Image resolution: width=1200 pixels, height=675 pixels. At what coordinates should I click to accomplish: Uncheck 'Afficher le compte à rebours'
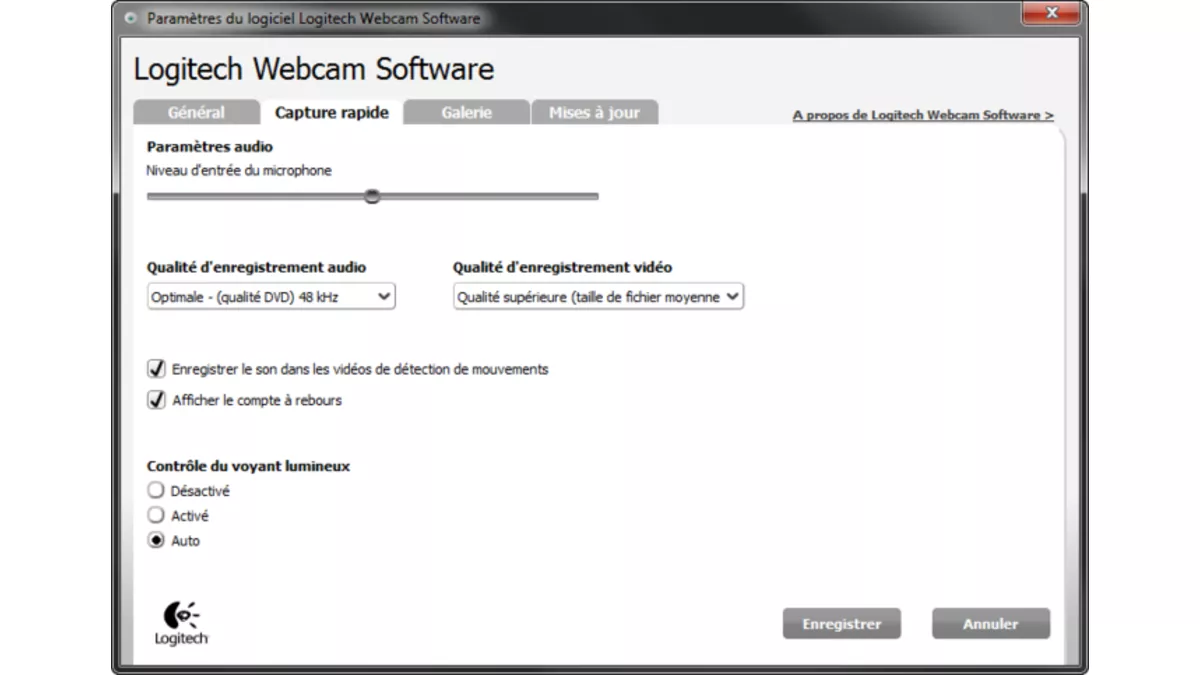pyautogui.click(x=156, y=399)
